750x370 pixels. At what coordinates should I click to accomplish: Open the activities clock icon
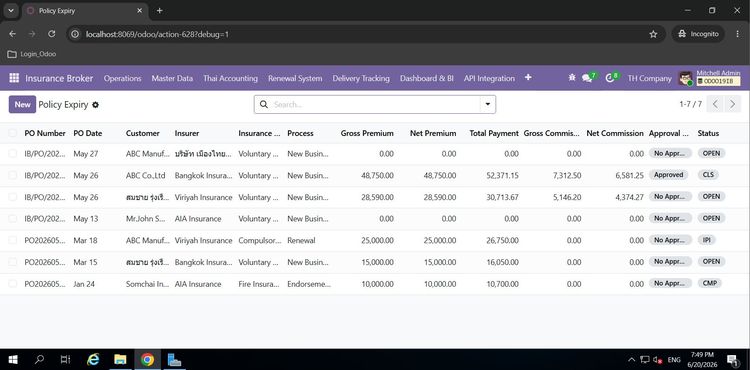pos(610,78)
